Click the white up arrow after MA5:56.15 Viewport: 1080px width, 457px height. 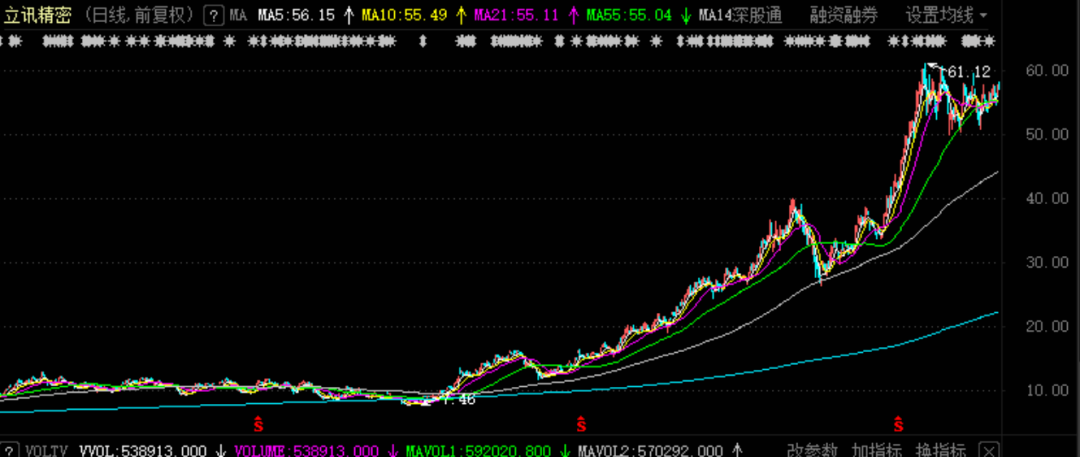click(349, 14)
